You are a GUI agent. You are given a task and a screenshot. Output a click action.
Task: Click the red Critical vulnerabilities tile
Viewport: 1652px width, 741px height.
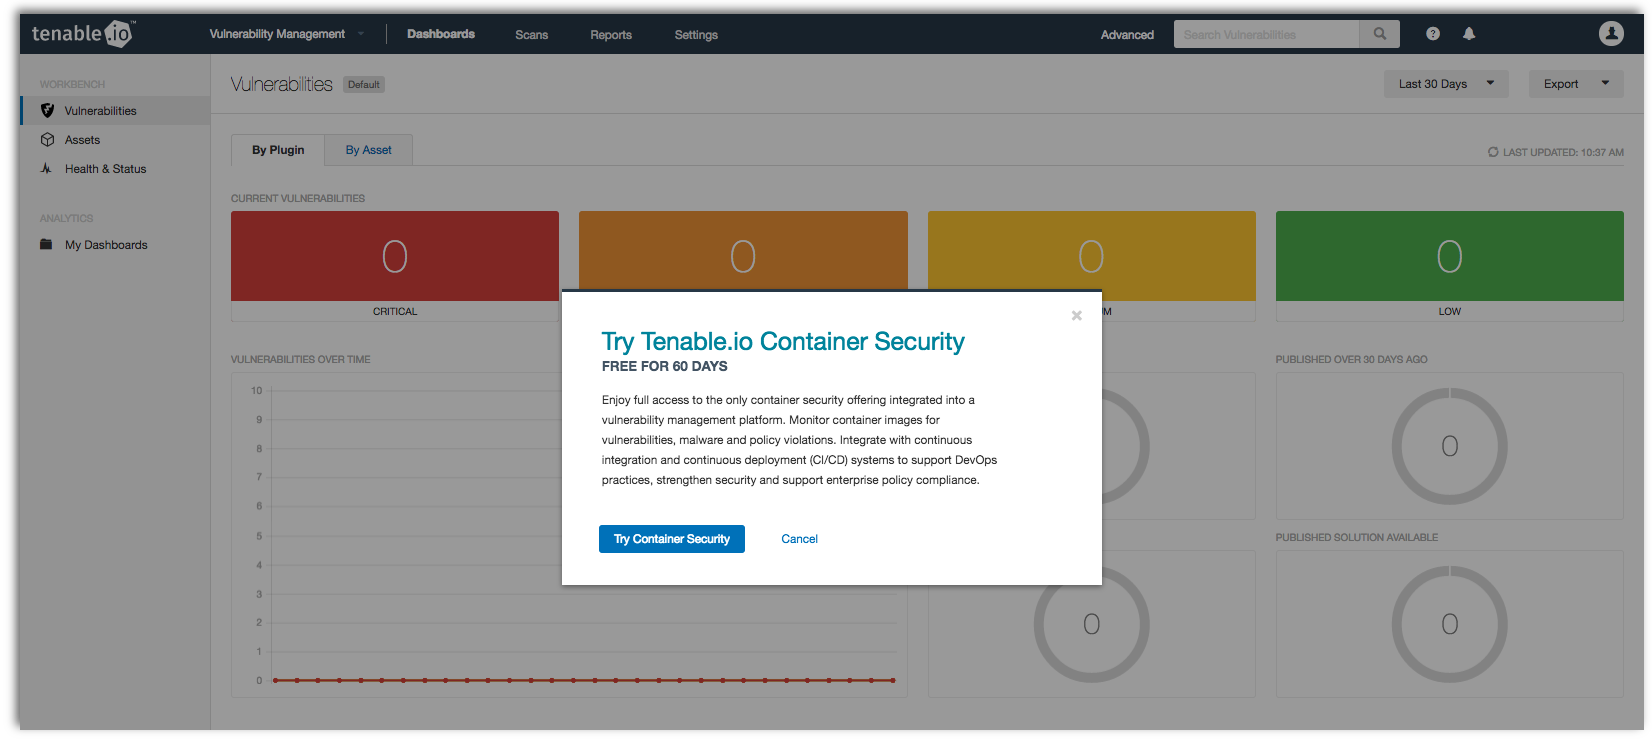(x=395, y=256)
